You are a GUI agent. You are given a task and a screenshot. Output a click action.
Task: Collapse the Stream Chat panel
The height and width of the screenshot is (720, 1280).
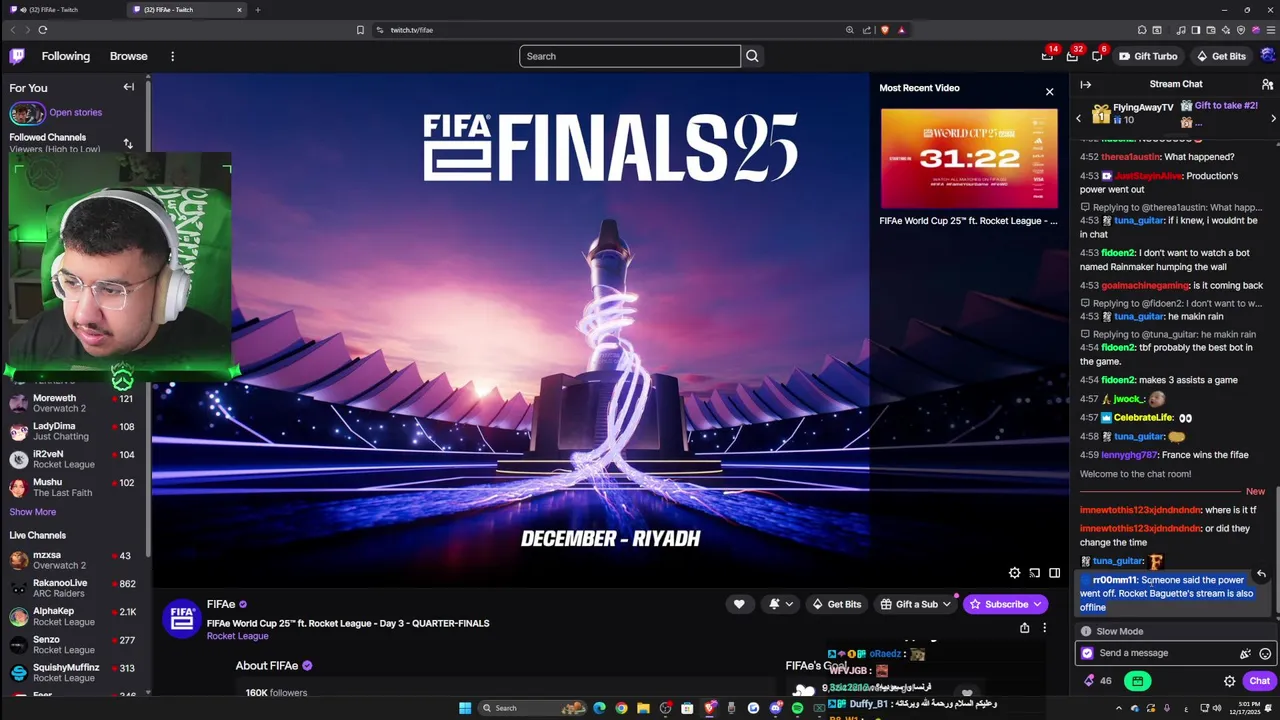tap(1085, 84)
